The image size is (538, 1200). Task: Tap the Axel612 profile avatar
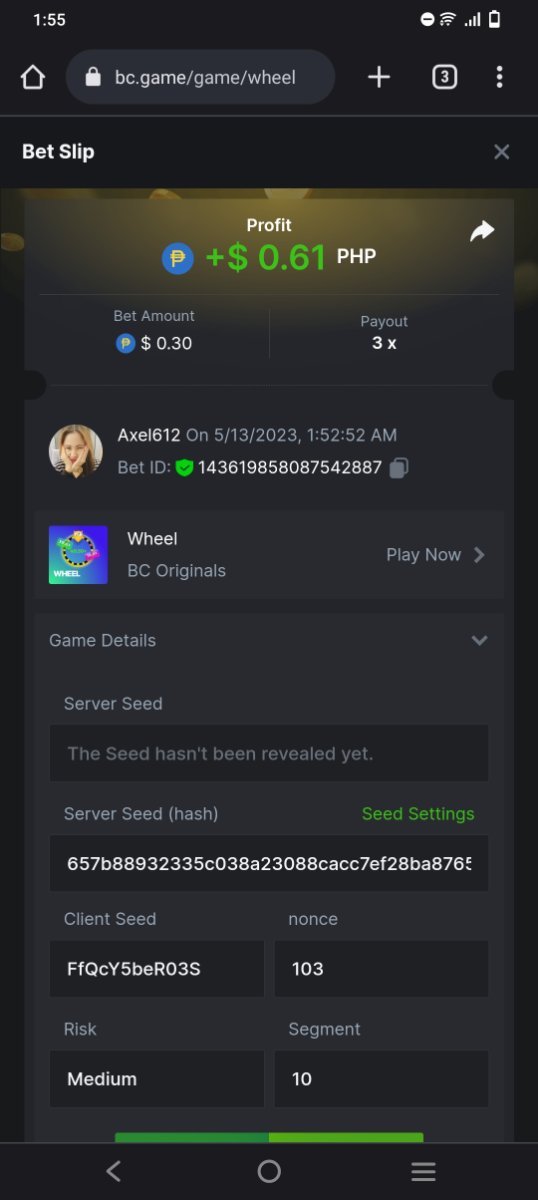pyautogui.click(x=76, y=452)
